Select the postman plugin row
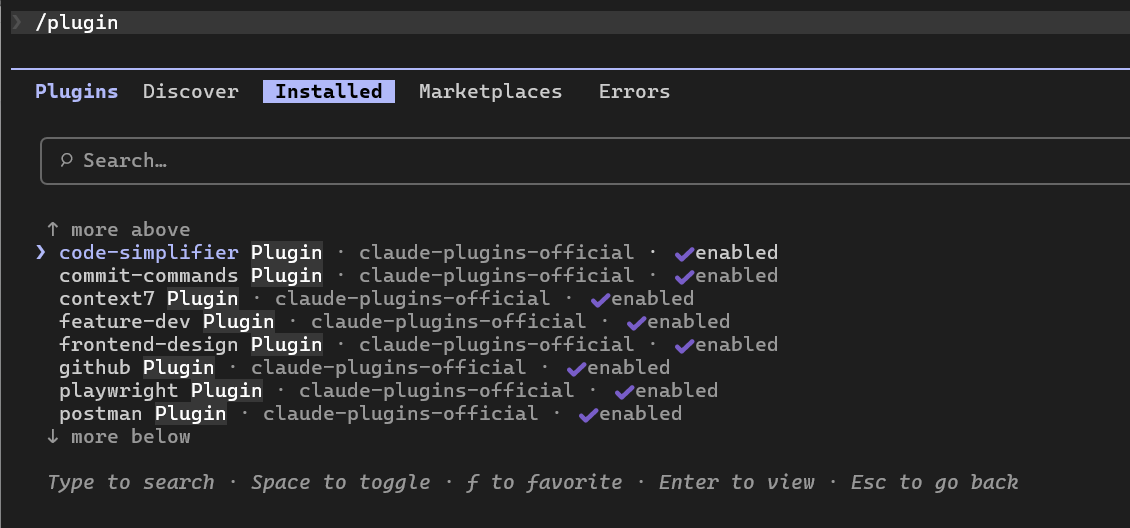The image size is (1130, 528). pyautogui.click(x=370, y=413)
